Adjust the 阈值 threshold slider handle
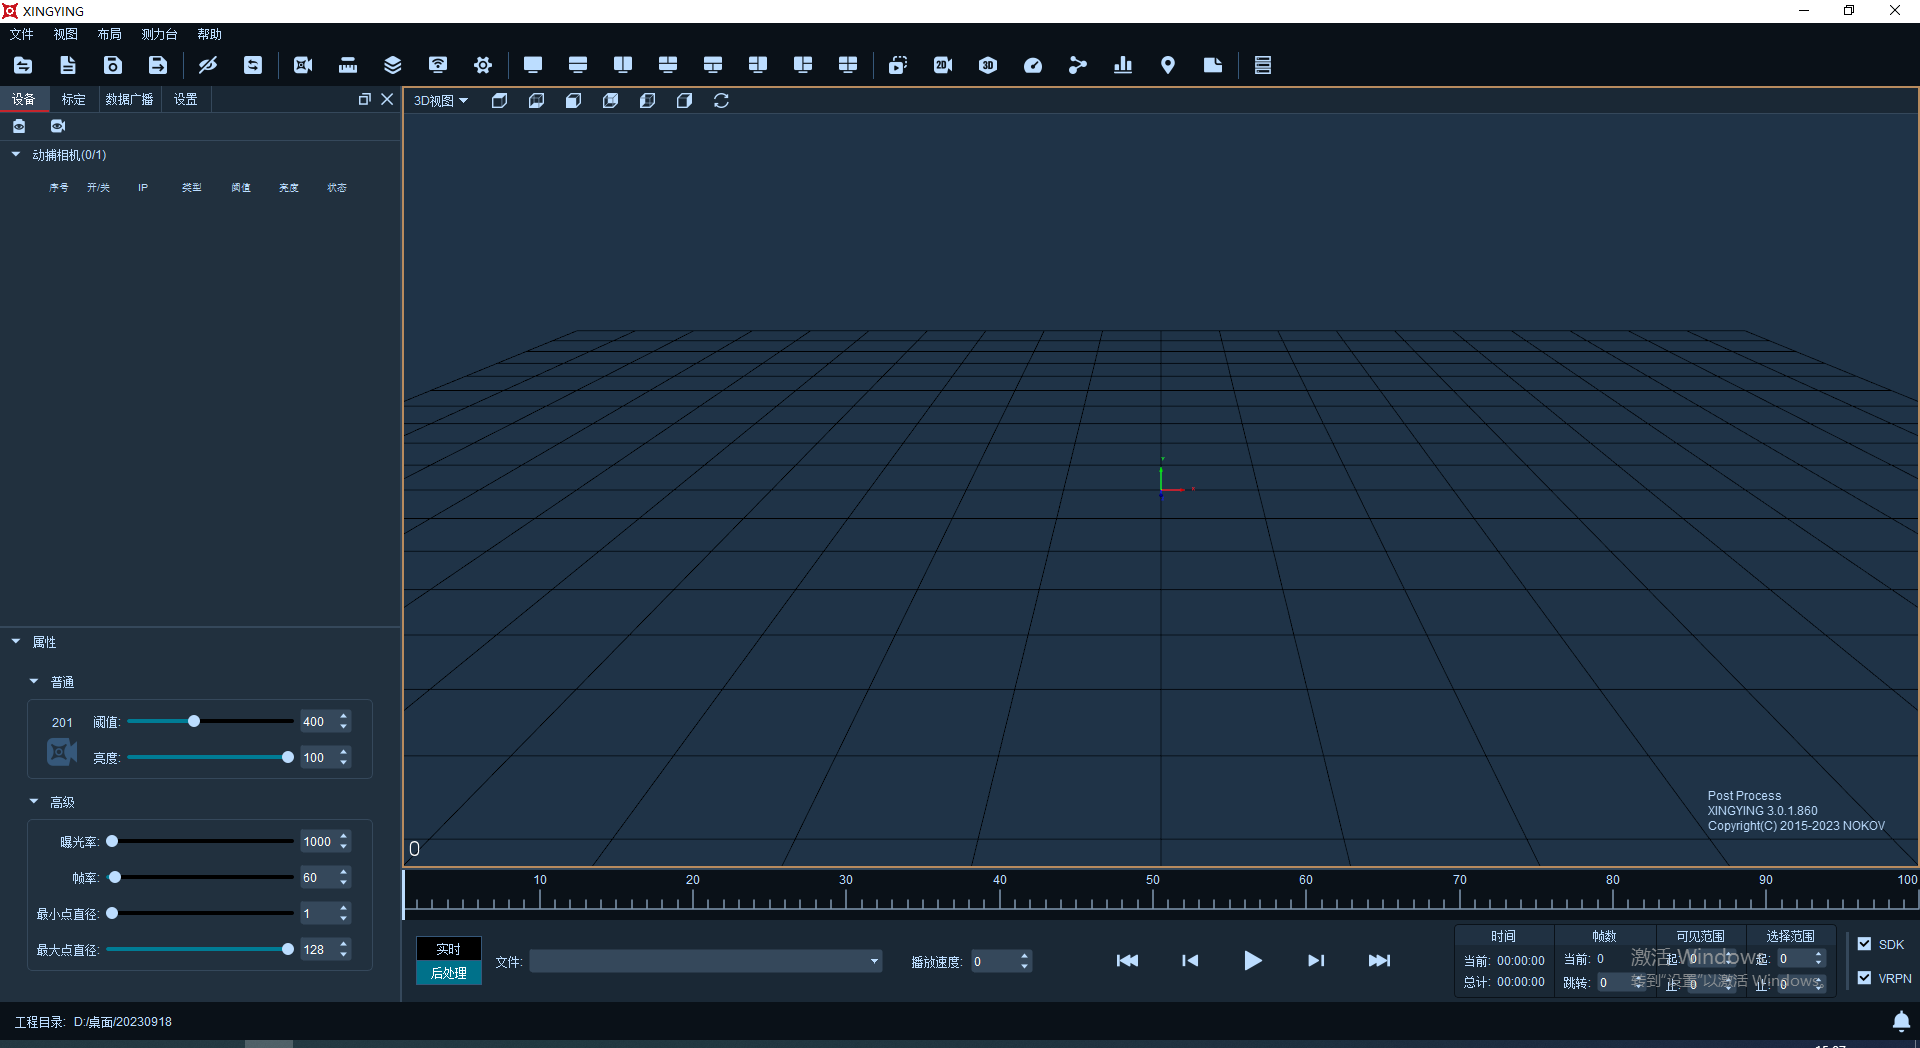The height and width of the screenshot is (1048, 1920). tap(194, 721)
